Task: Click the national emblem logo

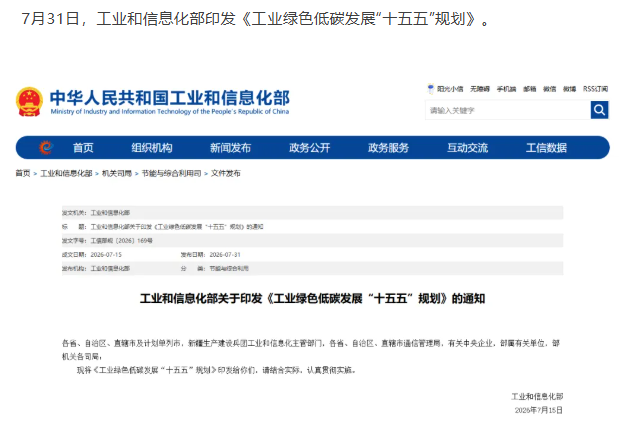Action: (x=29, y=102)
